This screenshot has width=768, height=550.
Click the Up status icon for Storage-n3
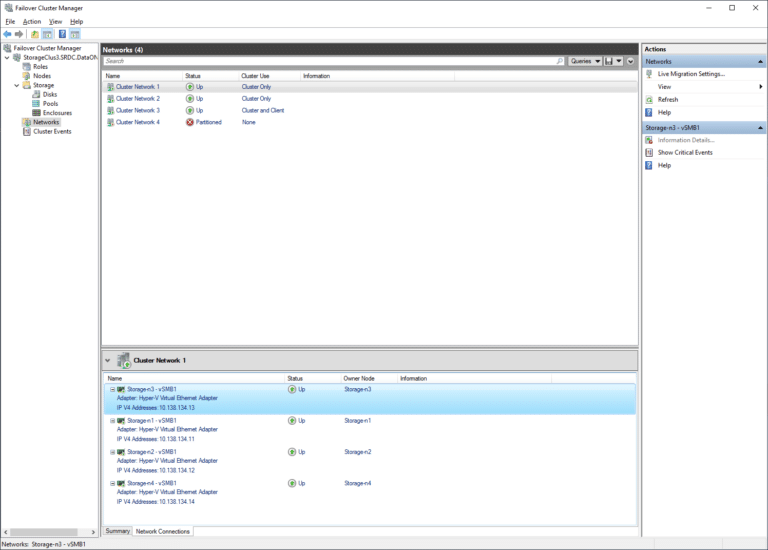[x=292, y=389]
